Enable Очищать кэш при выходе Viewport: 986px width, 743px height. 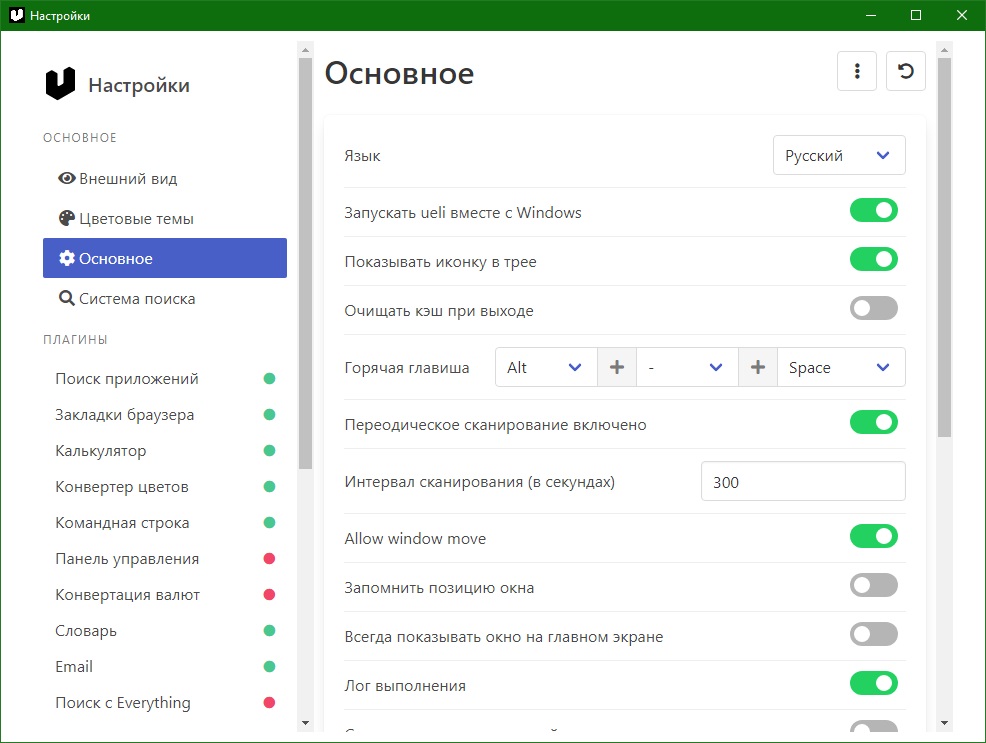click(873, 309)
